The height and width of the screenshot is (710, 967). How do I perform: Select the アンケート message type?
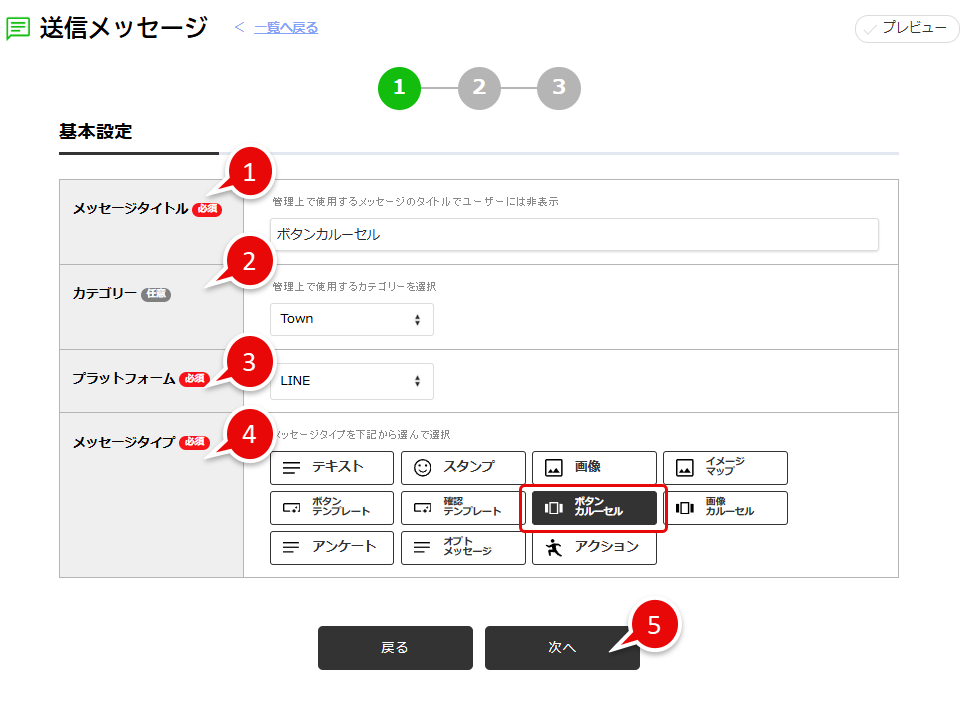pyautogui.click(x=331, y=547)
